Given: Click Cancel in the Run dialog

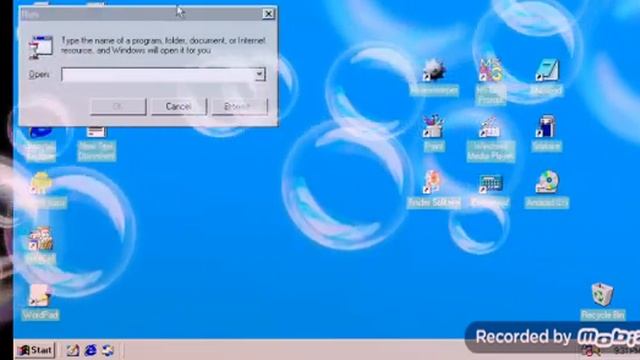Looking at the screenshot, I should (179, 107).
